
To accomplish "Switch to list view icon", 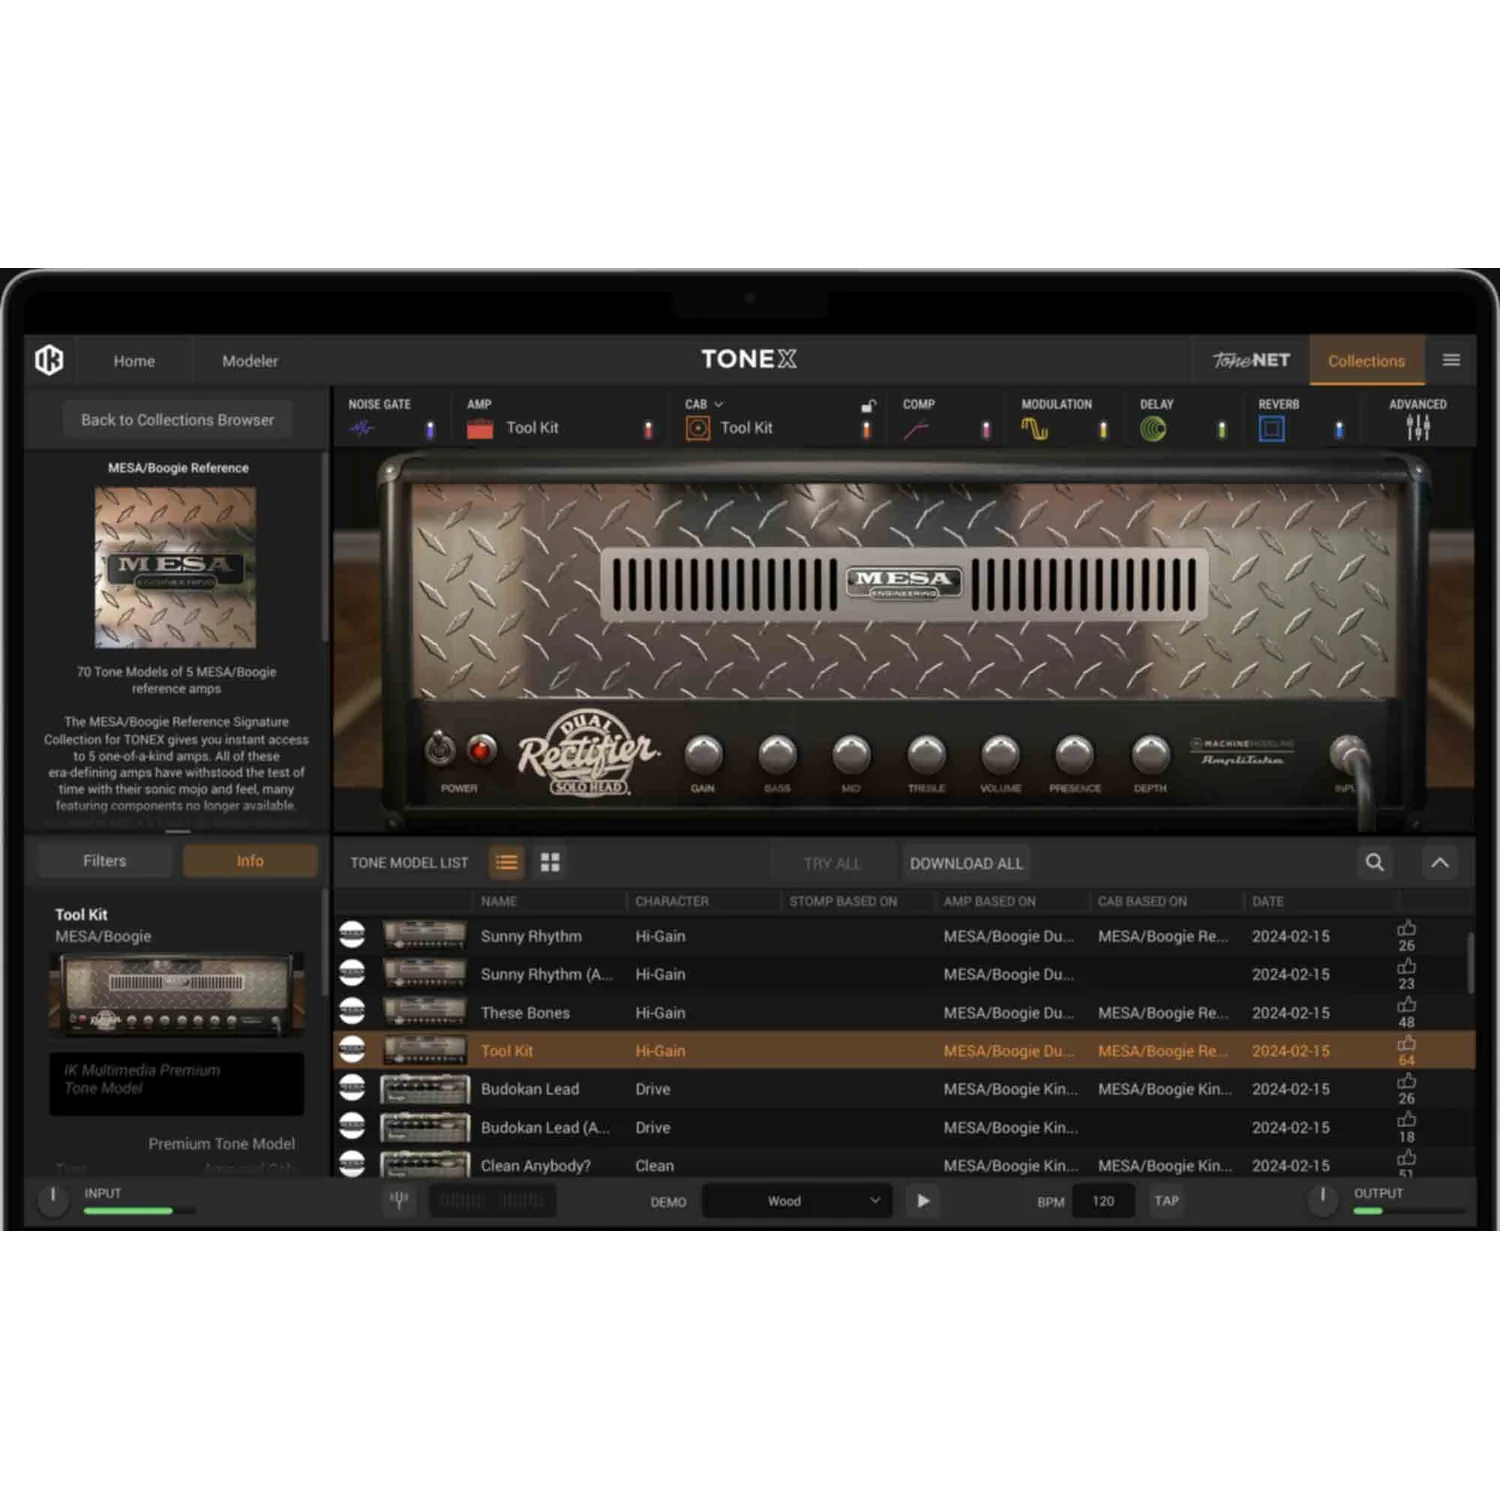I will (x=507, y=862).
